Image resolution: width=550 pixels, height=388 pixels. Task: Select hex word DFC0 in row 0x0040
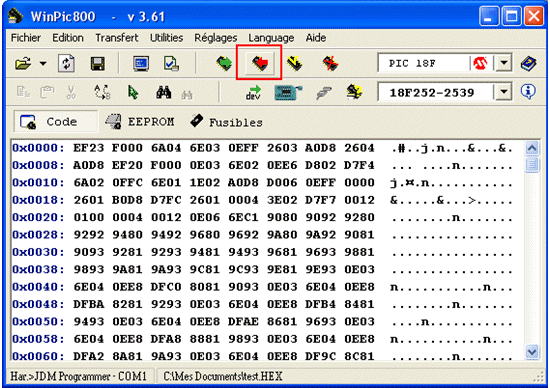click(x=166, y=287)
